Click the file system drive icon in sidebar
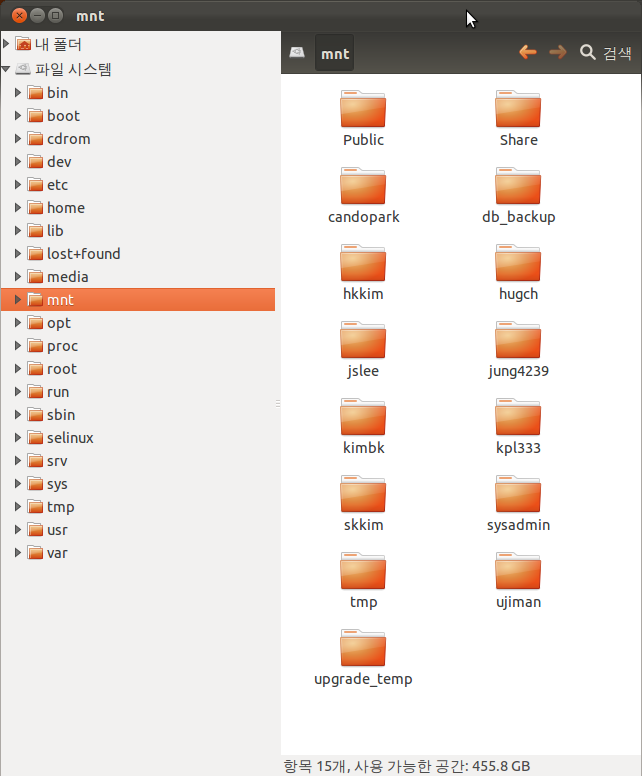This screenshot has width=642, height=776. 23,69
